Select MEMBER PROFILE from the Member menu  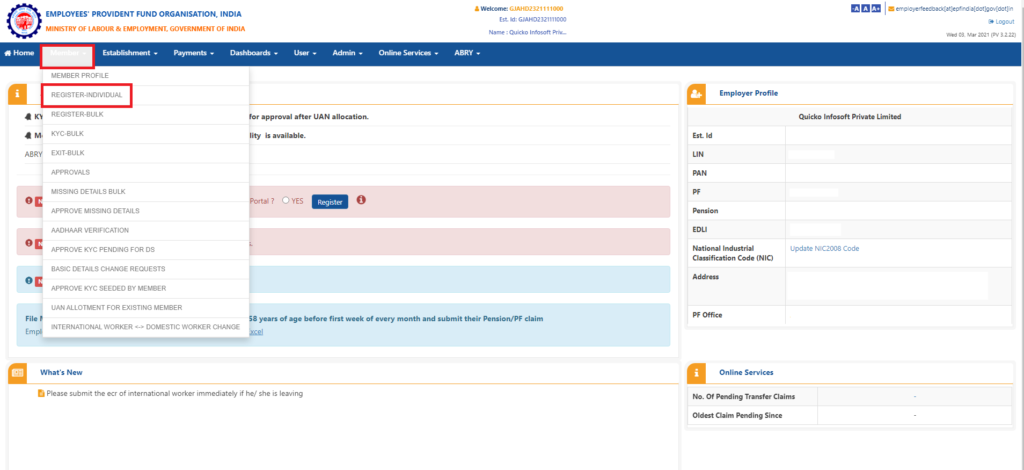click(146, 76)
